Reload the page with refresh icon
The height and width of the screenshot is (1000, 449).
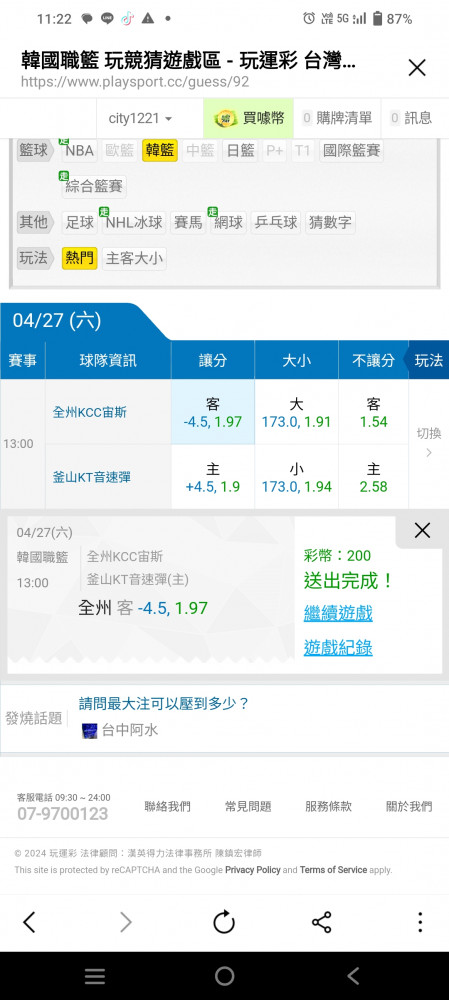[x=224, y=922]
